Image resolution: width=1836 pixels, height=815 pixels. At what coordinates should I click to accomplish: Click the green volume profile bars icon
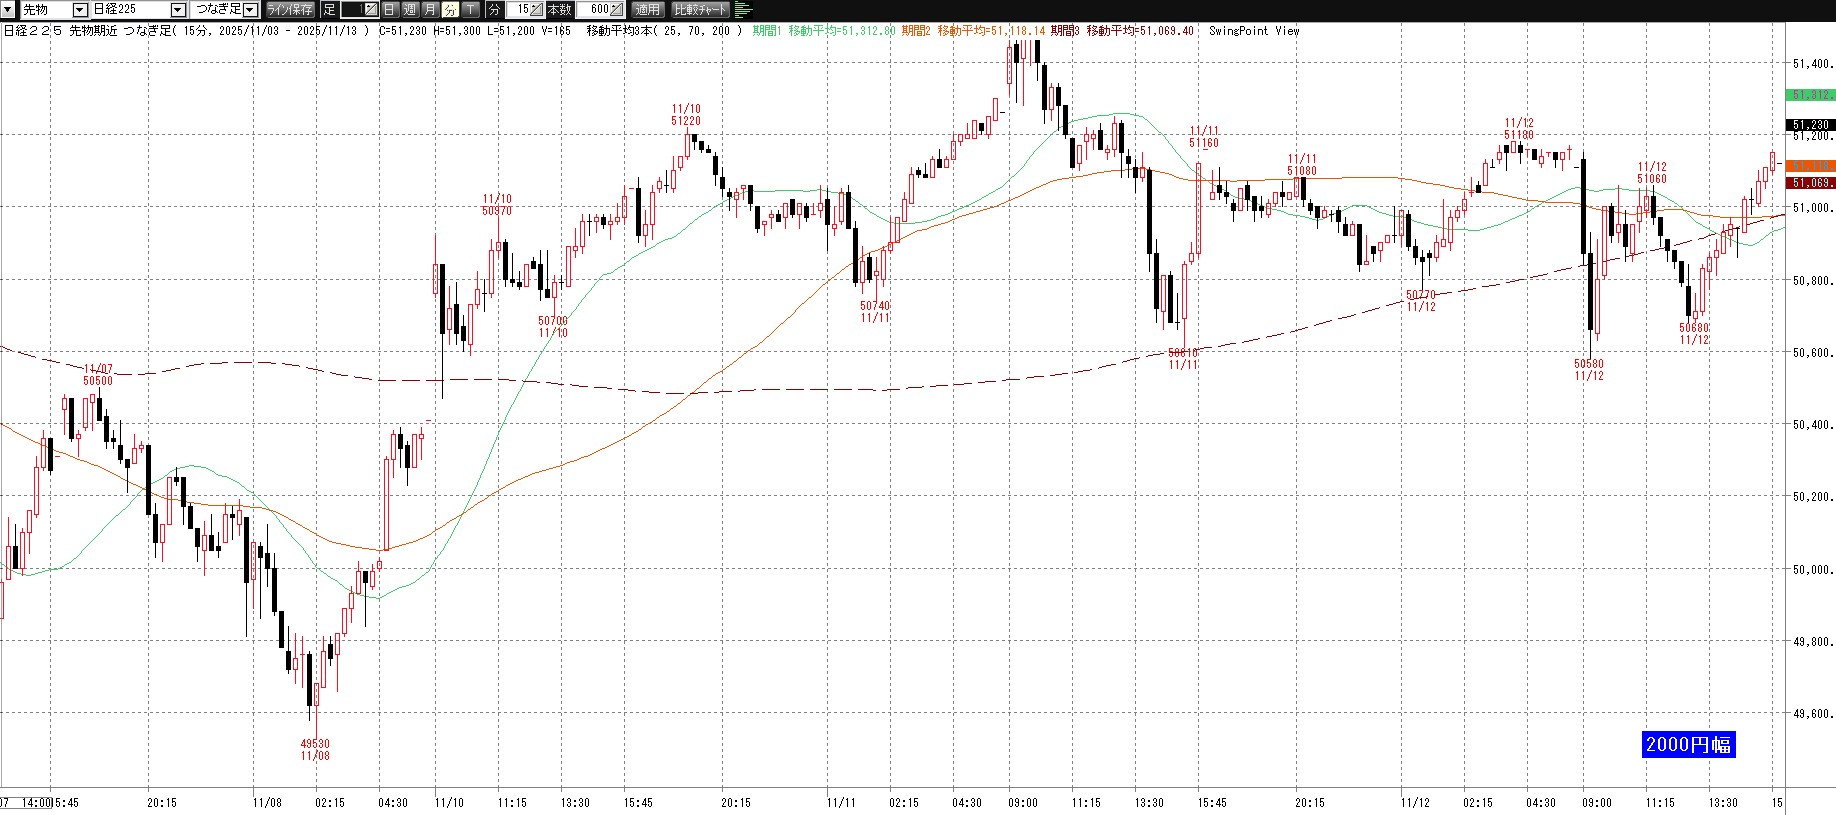[743, 10]
